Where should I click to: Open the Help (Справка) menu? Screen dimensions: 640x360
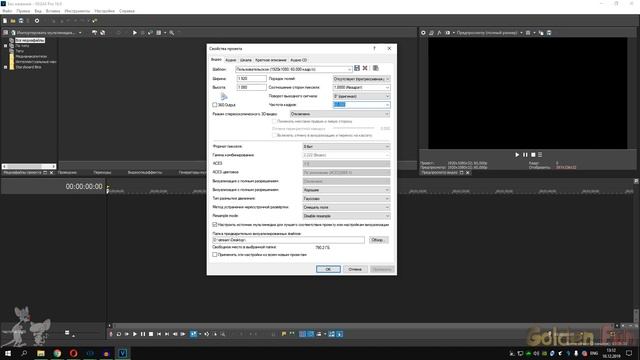click(127, 11)
